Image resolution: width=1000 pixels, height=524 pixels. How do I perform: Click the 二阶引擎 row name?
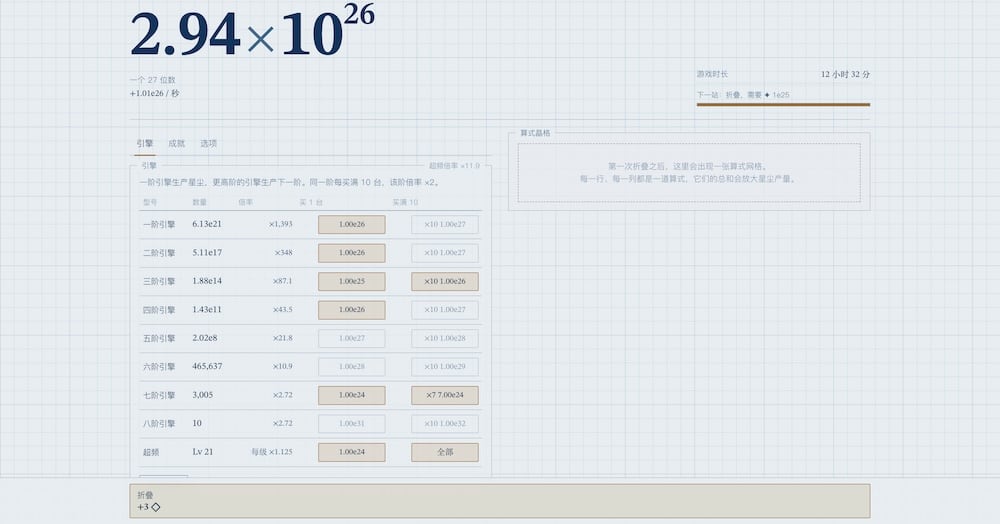[x=159, y=253]
